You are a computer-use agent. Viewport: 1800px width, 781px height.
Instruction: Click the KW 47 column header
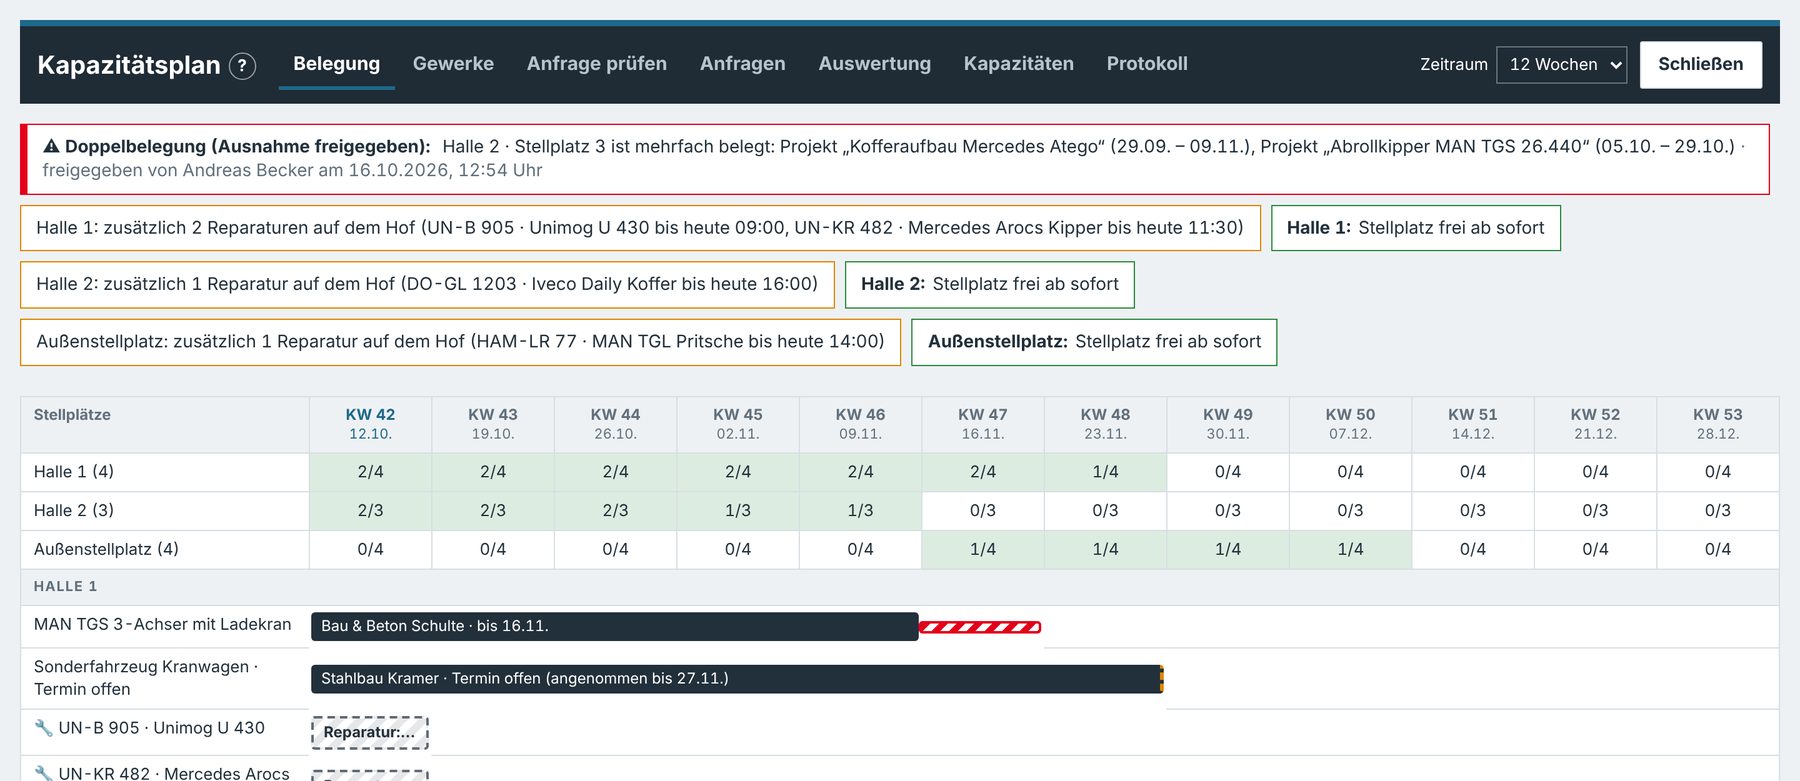click(983, 424)
